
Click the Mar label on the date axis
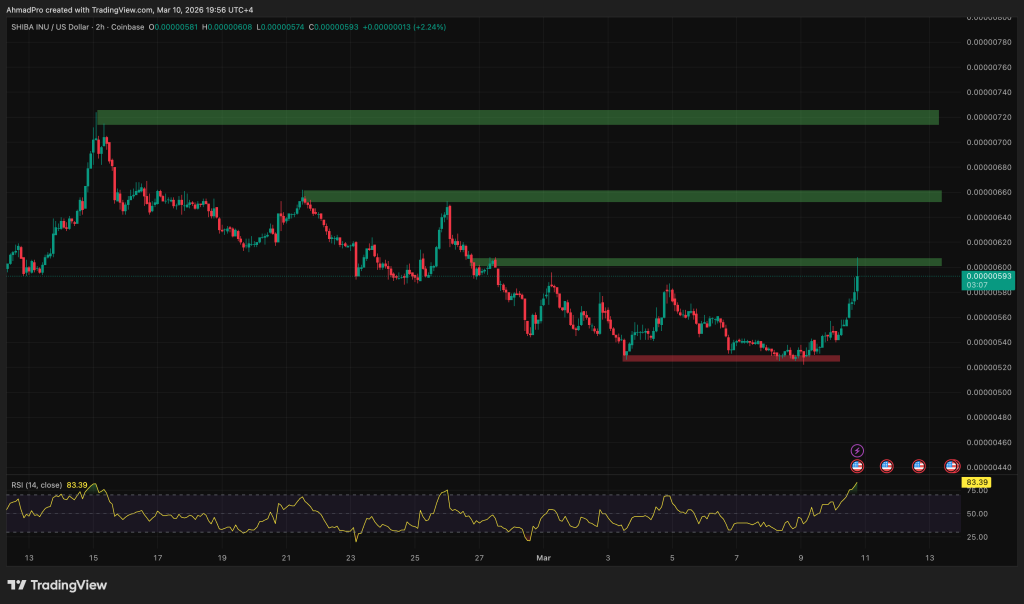click(543, 558)
